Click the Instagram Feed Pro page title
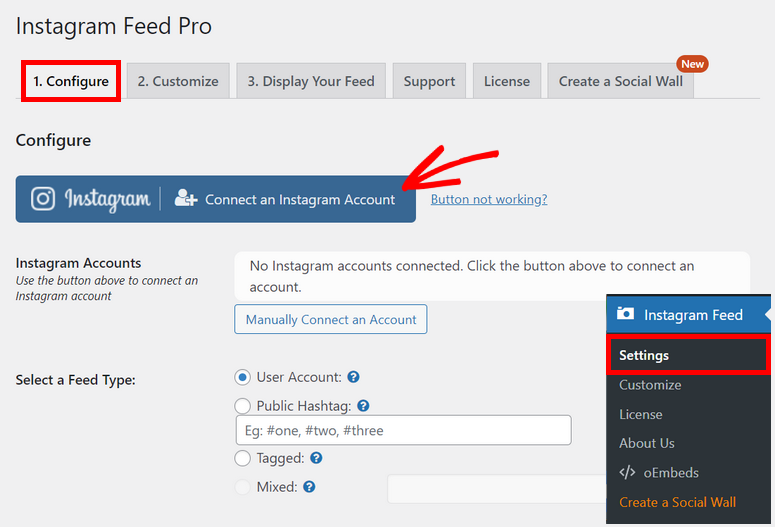 click(114, 26)
